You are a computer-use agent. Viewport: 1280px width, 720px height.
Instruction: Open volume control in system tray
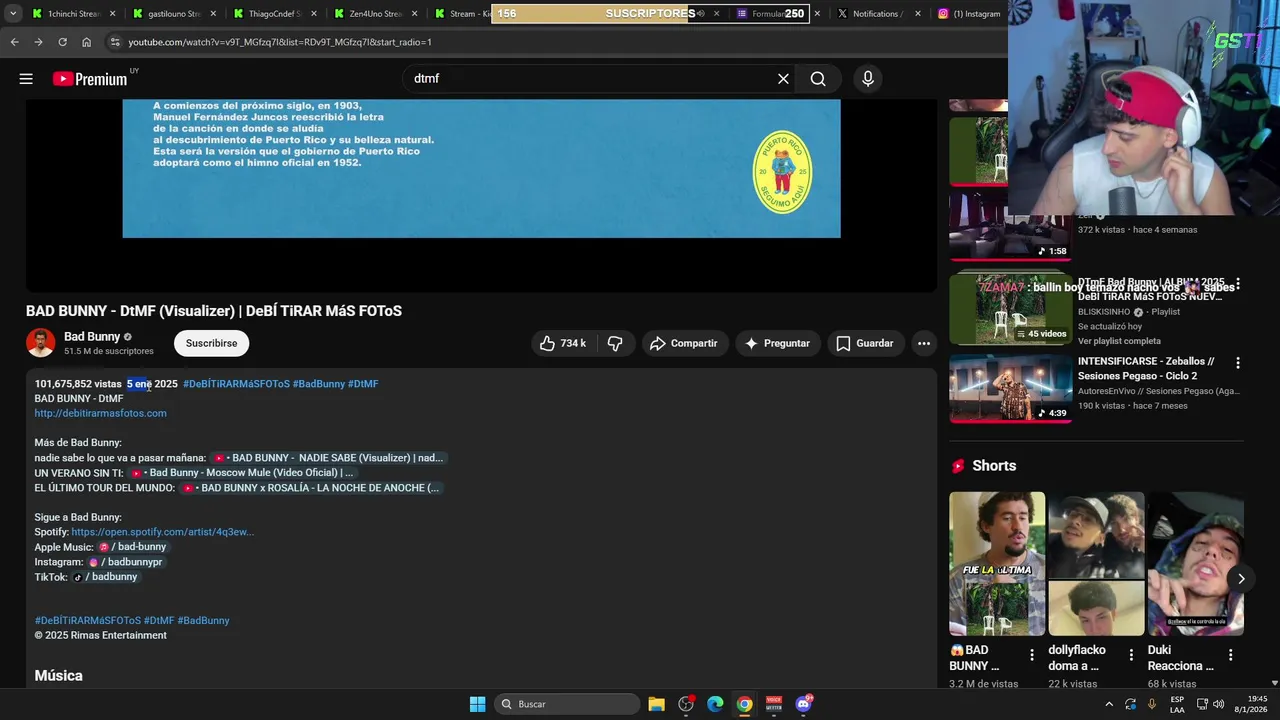[x=1219, y=704]
